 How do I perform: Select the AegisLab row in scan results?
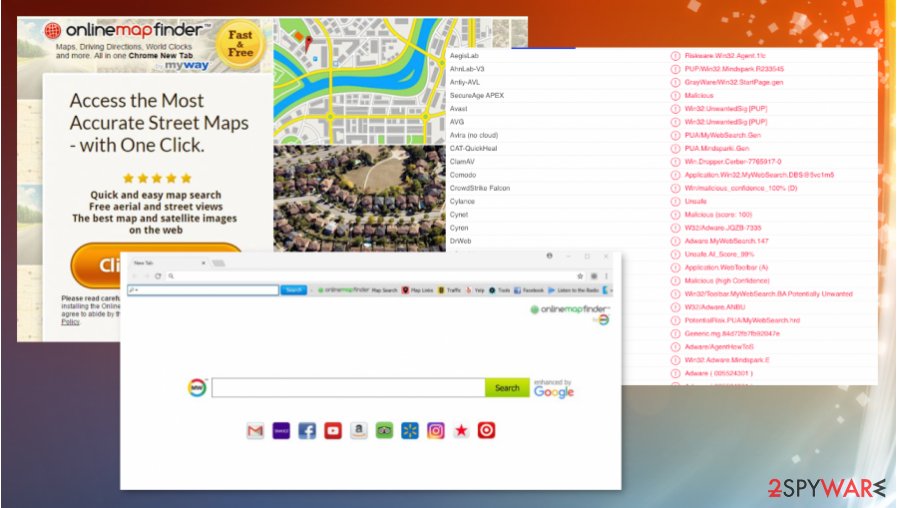pyautogui.click(x=661, y=55)
